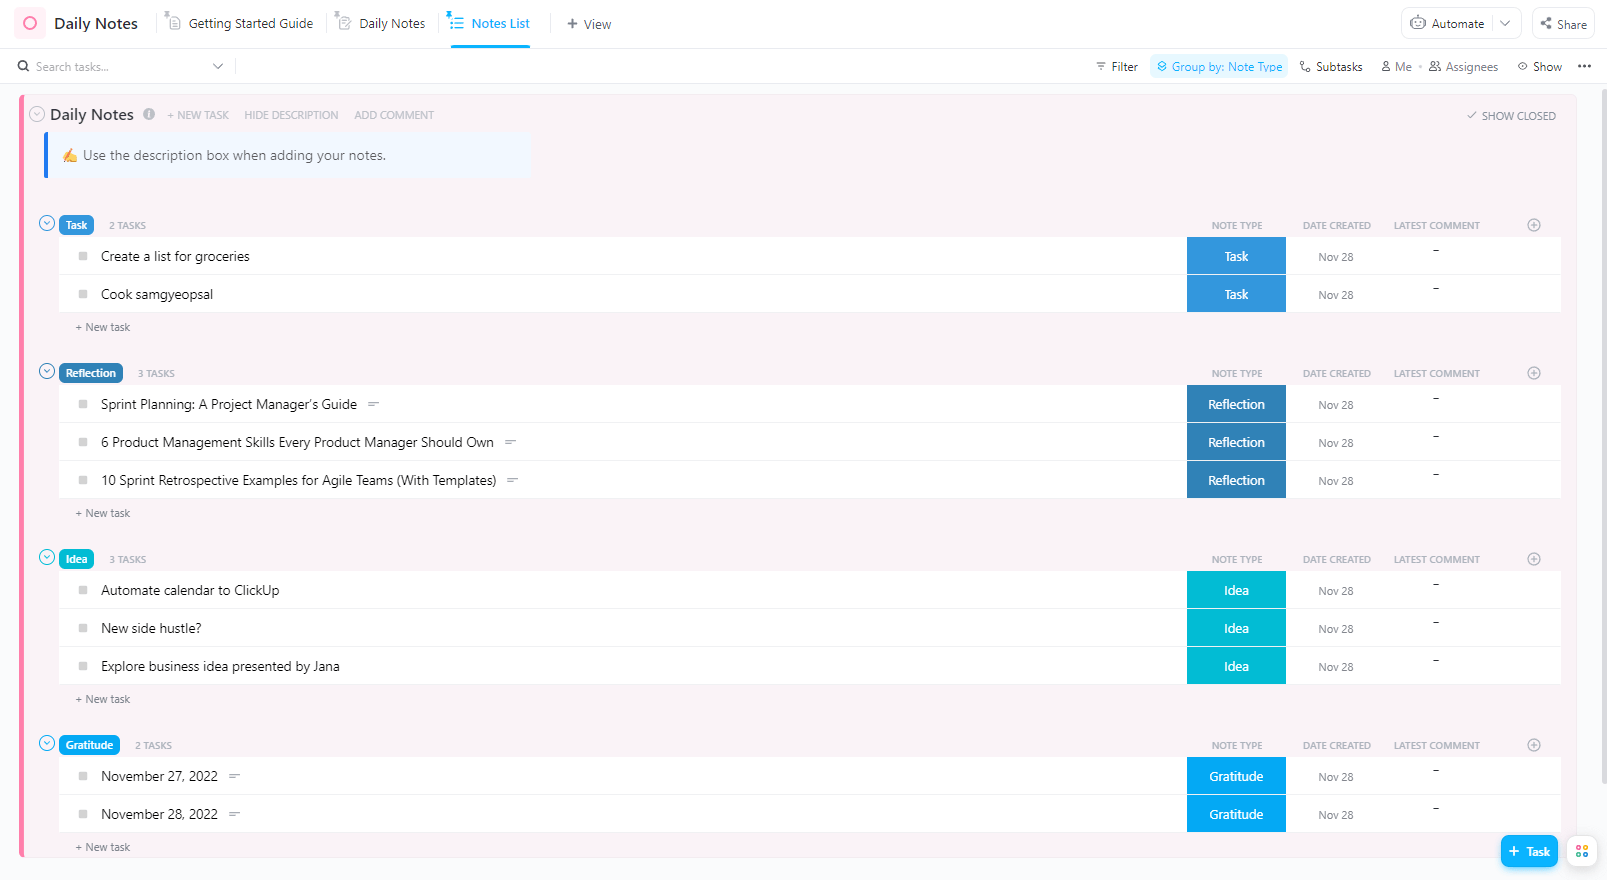
Task: Open the Show options
Action: click(1540, 67)
